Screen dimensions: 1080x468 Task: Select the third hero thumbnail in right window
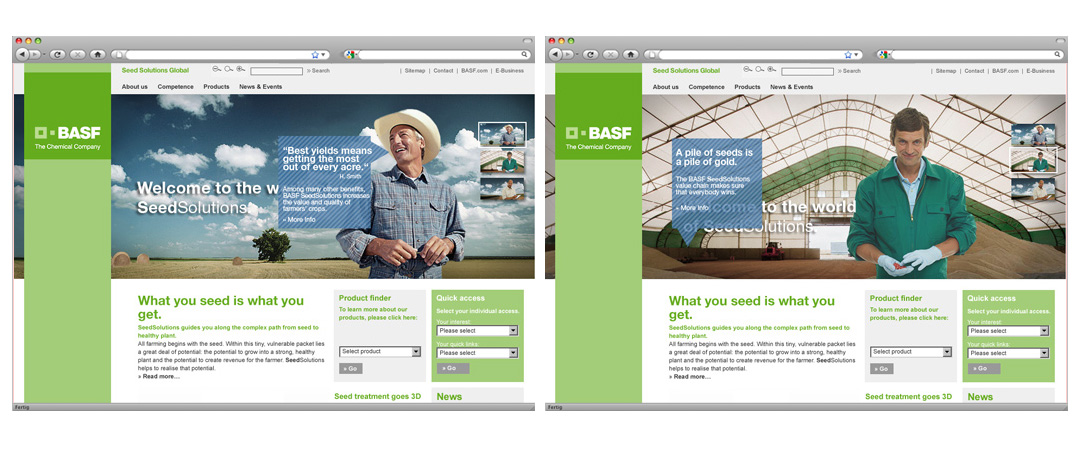pos(1033,189)
